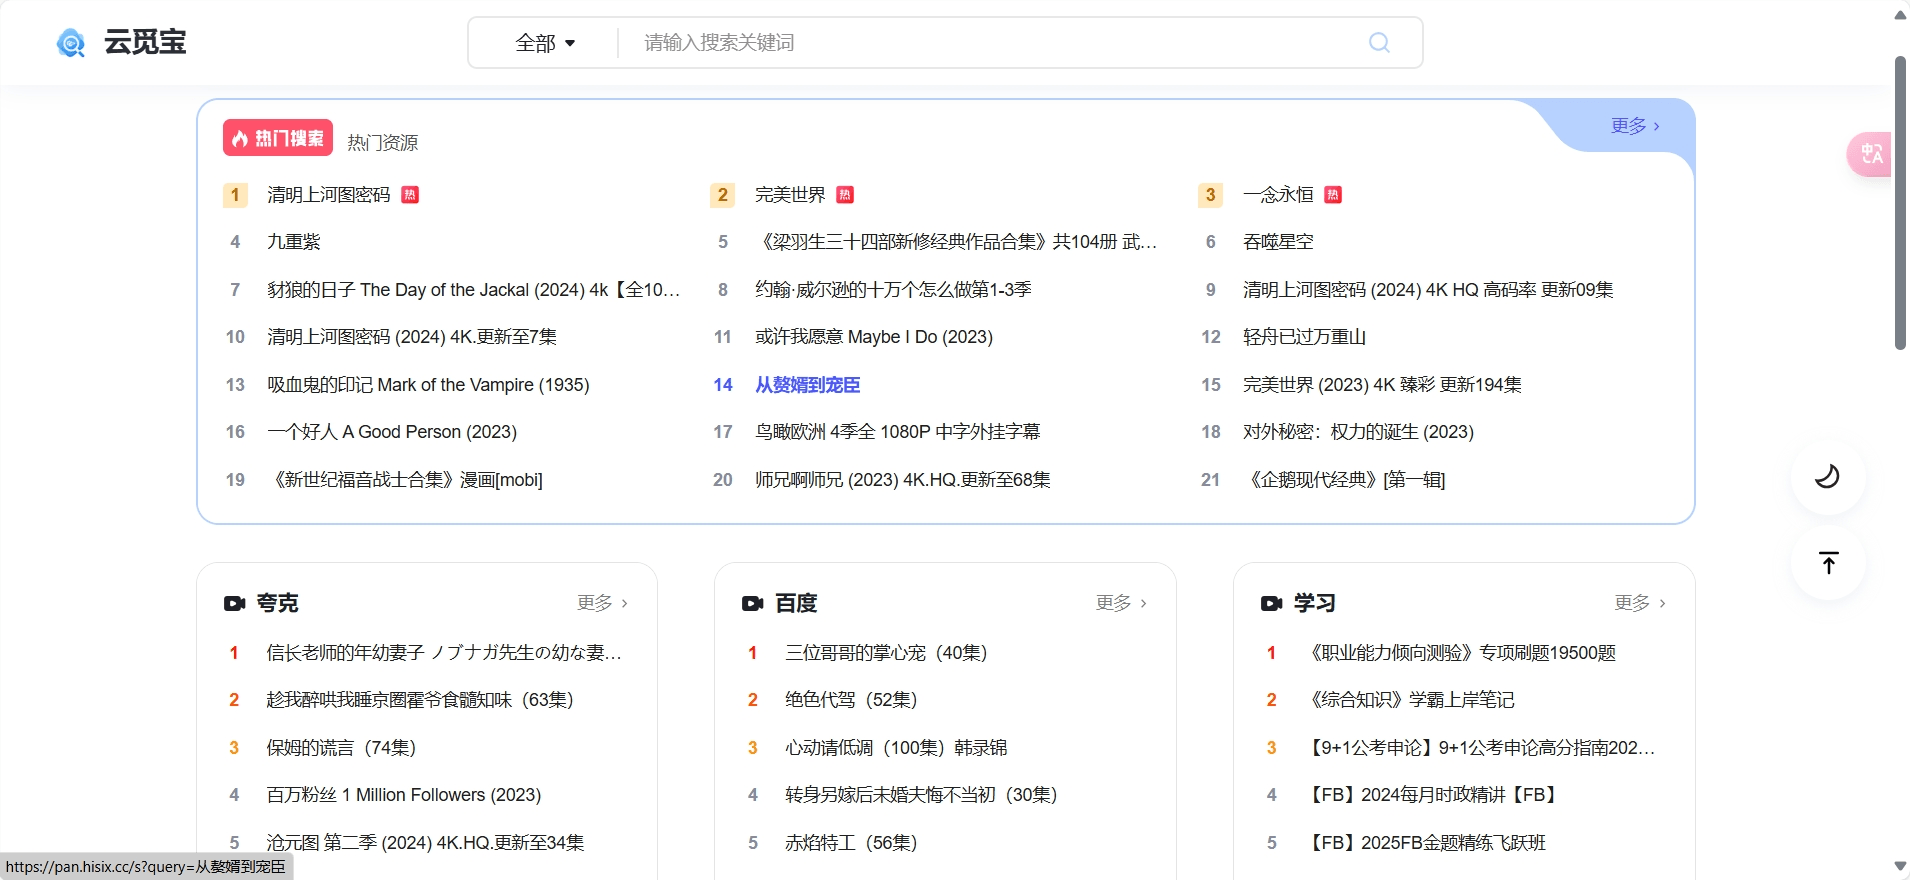Click the page vertical scrollbar thumb
The width and height of the screenshot is (1910, 880).
(x=1900, y=203)
